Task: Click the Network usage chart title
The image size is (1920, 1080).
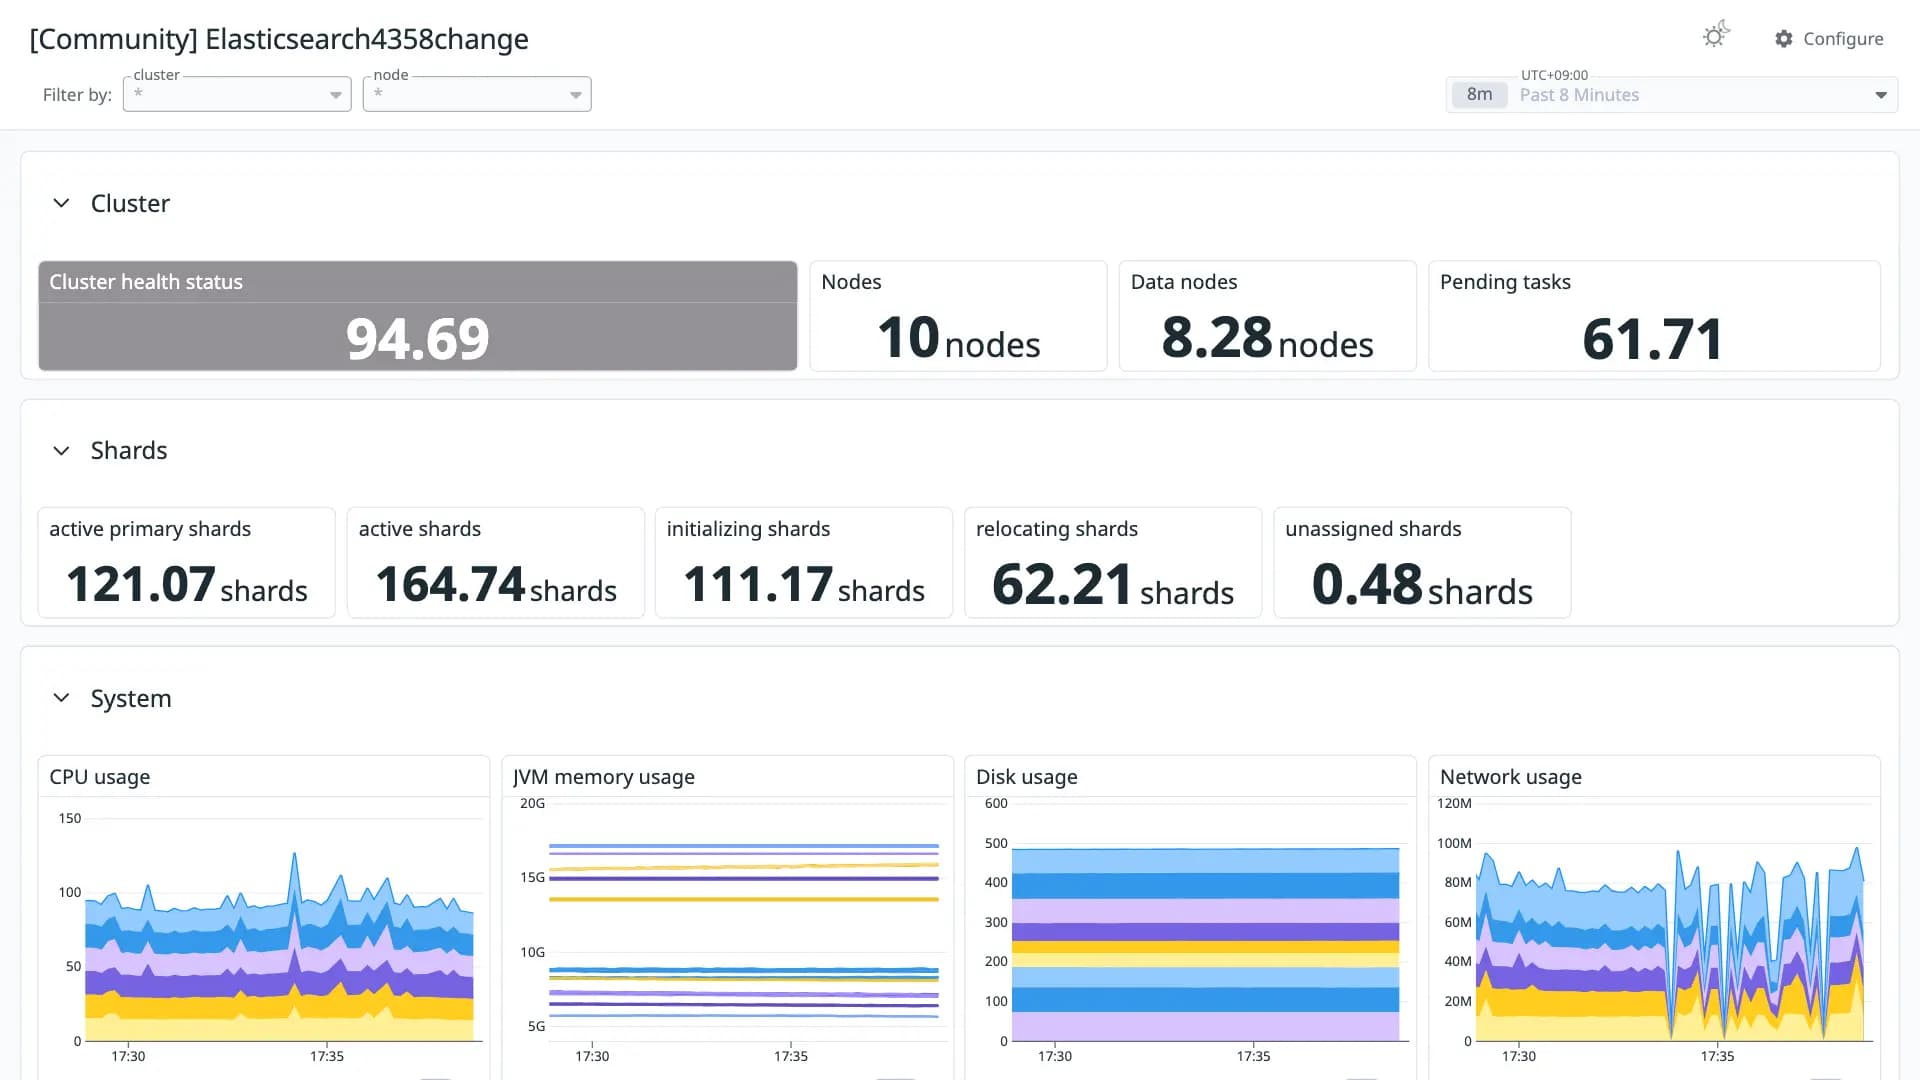Action: click(1511, 777)
